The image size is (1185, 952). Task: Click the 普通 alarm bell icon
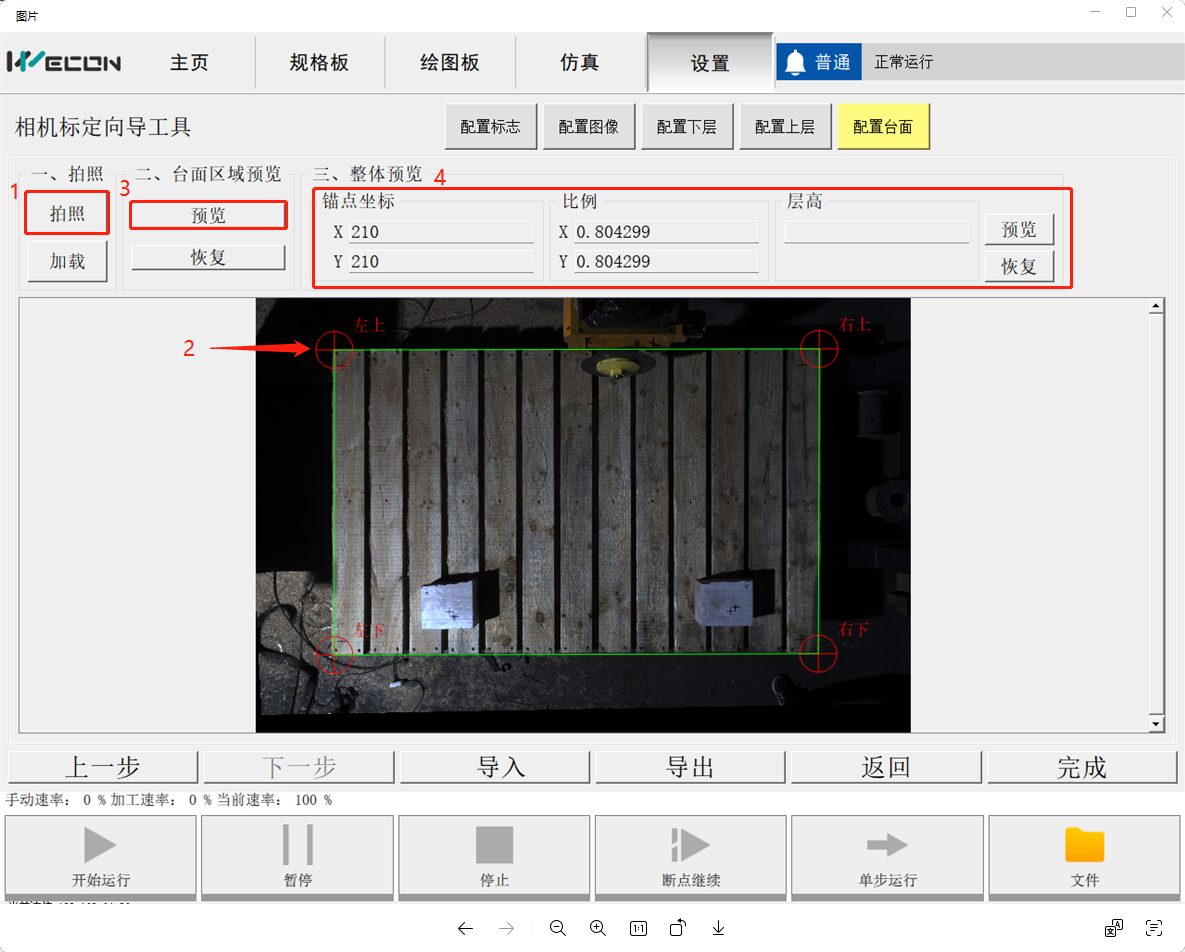pos(796,62)
